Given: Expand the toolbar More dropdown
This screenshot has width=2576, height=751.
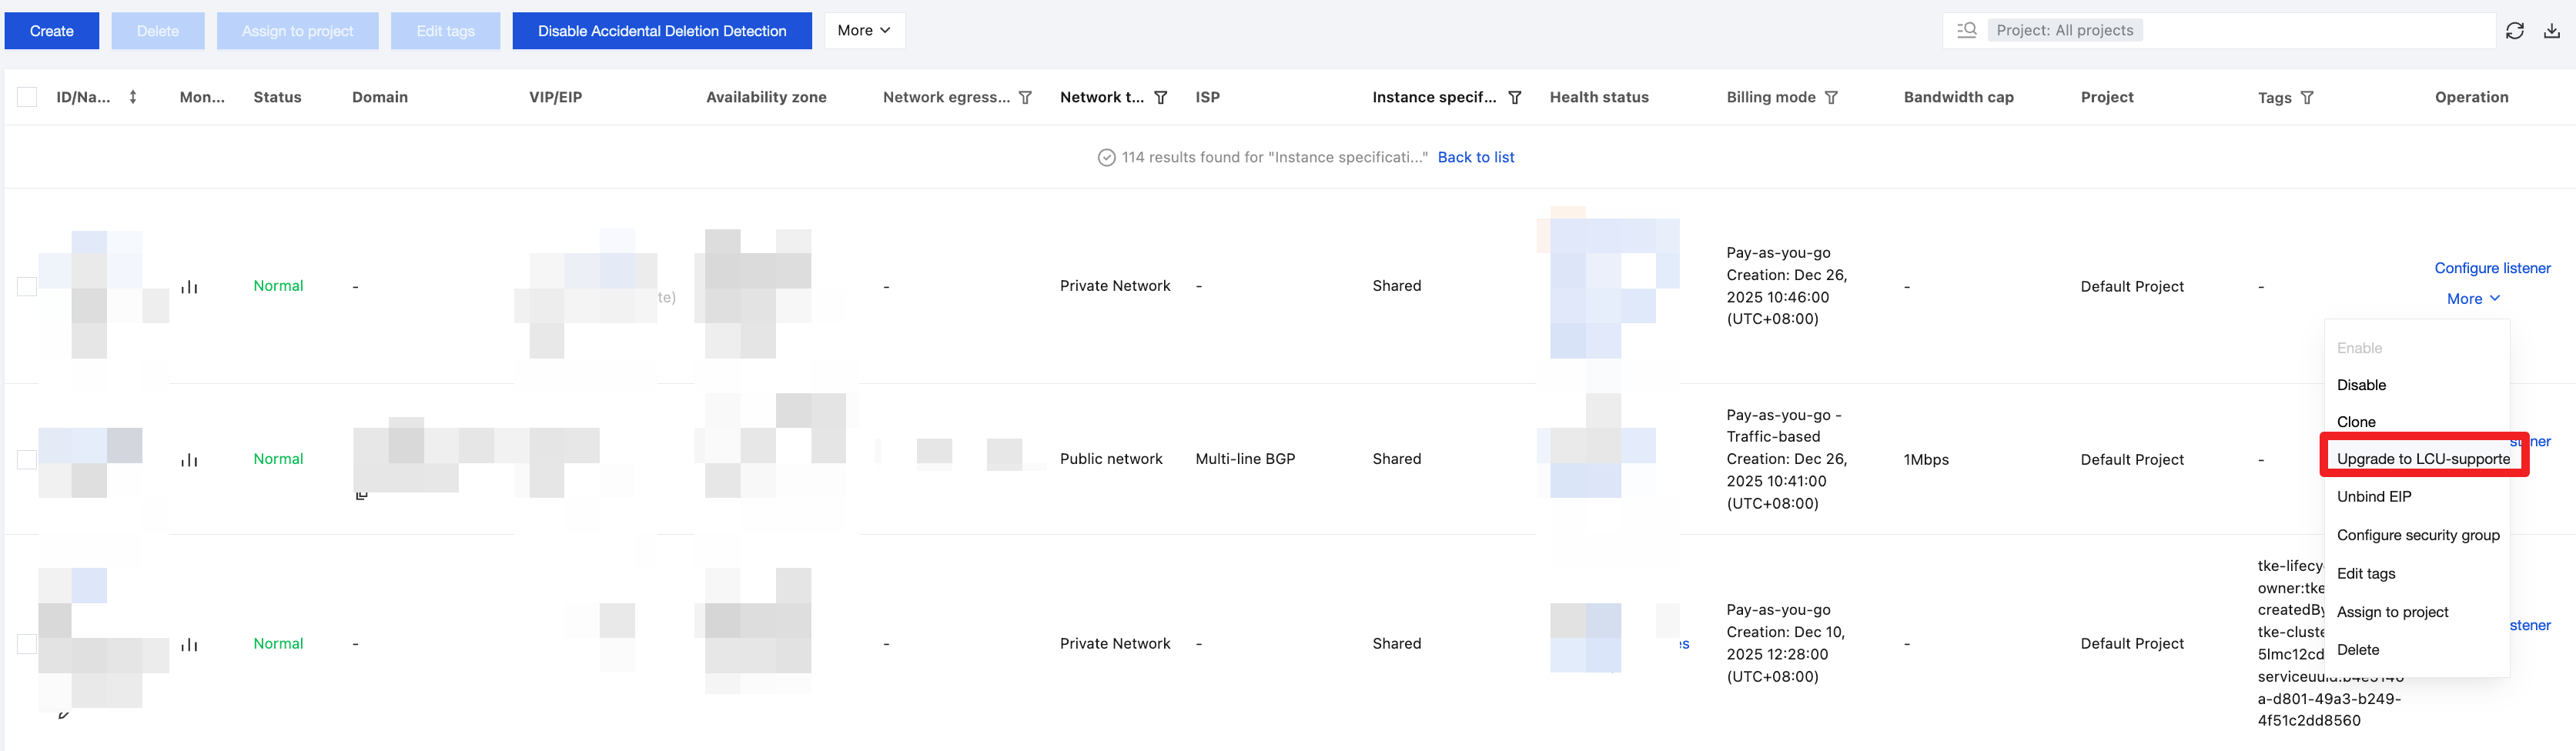Looking at the screenshot, I should (864, 31).
